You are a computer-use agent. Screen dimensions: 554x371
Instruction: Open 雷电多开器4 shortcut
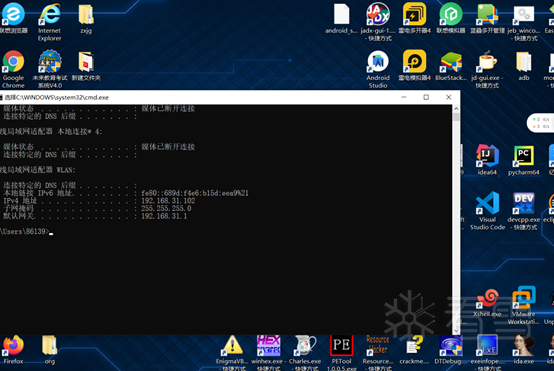(x=414, y=18)
